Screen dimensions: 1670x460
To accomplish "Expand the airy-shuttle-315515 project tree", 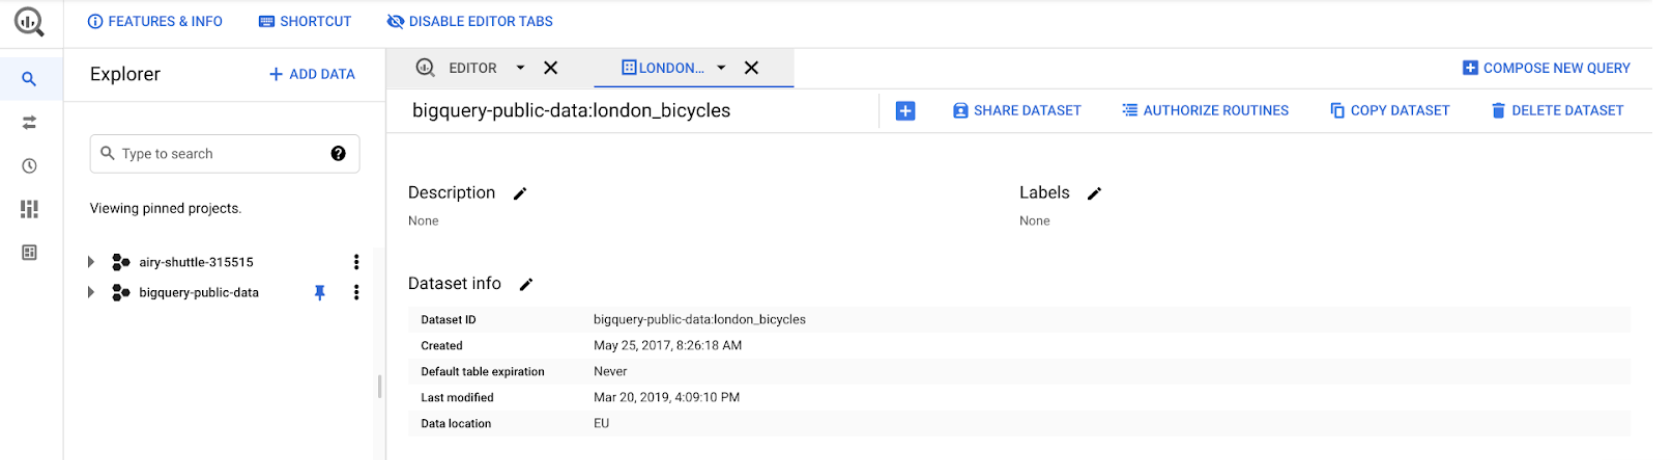I will [x=91, y=262].
